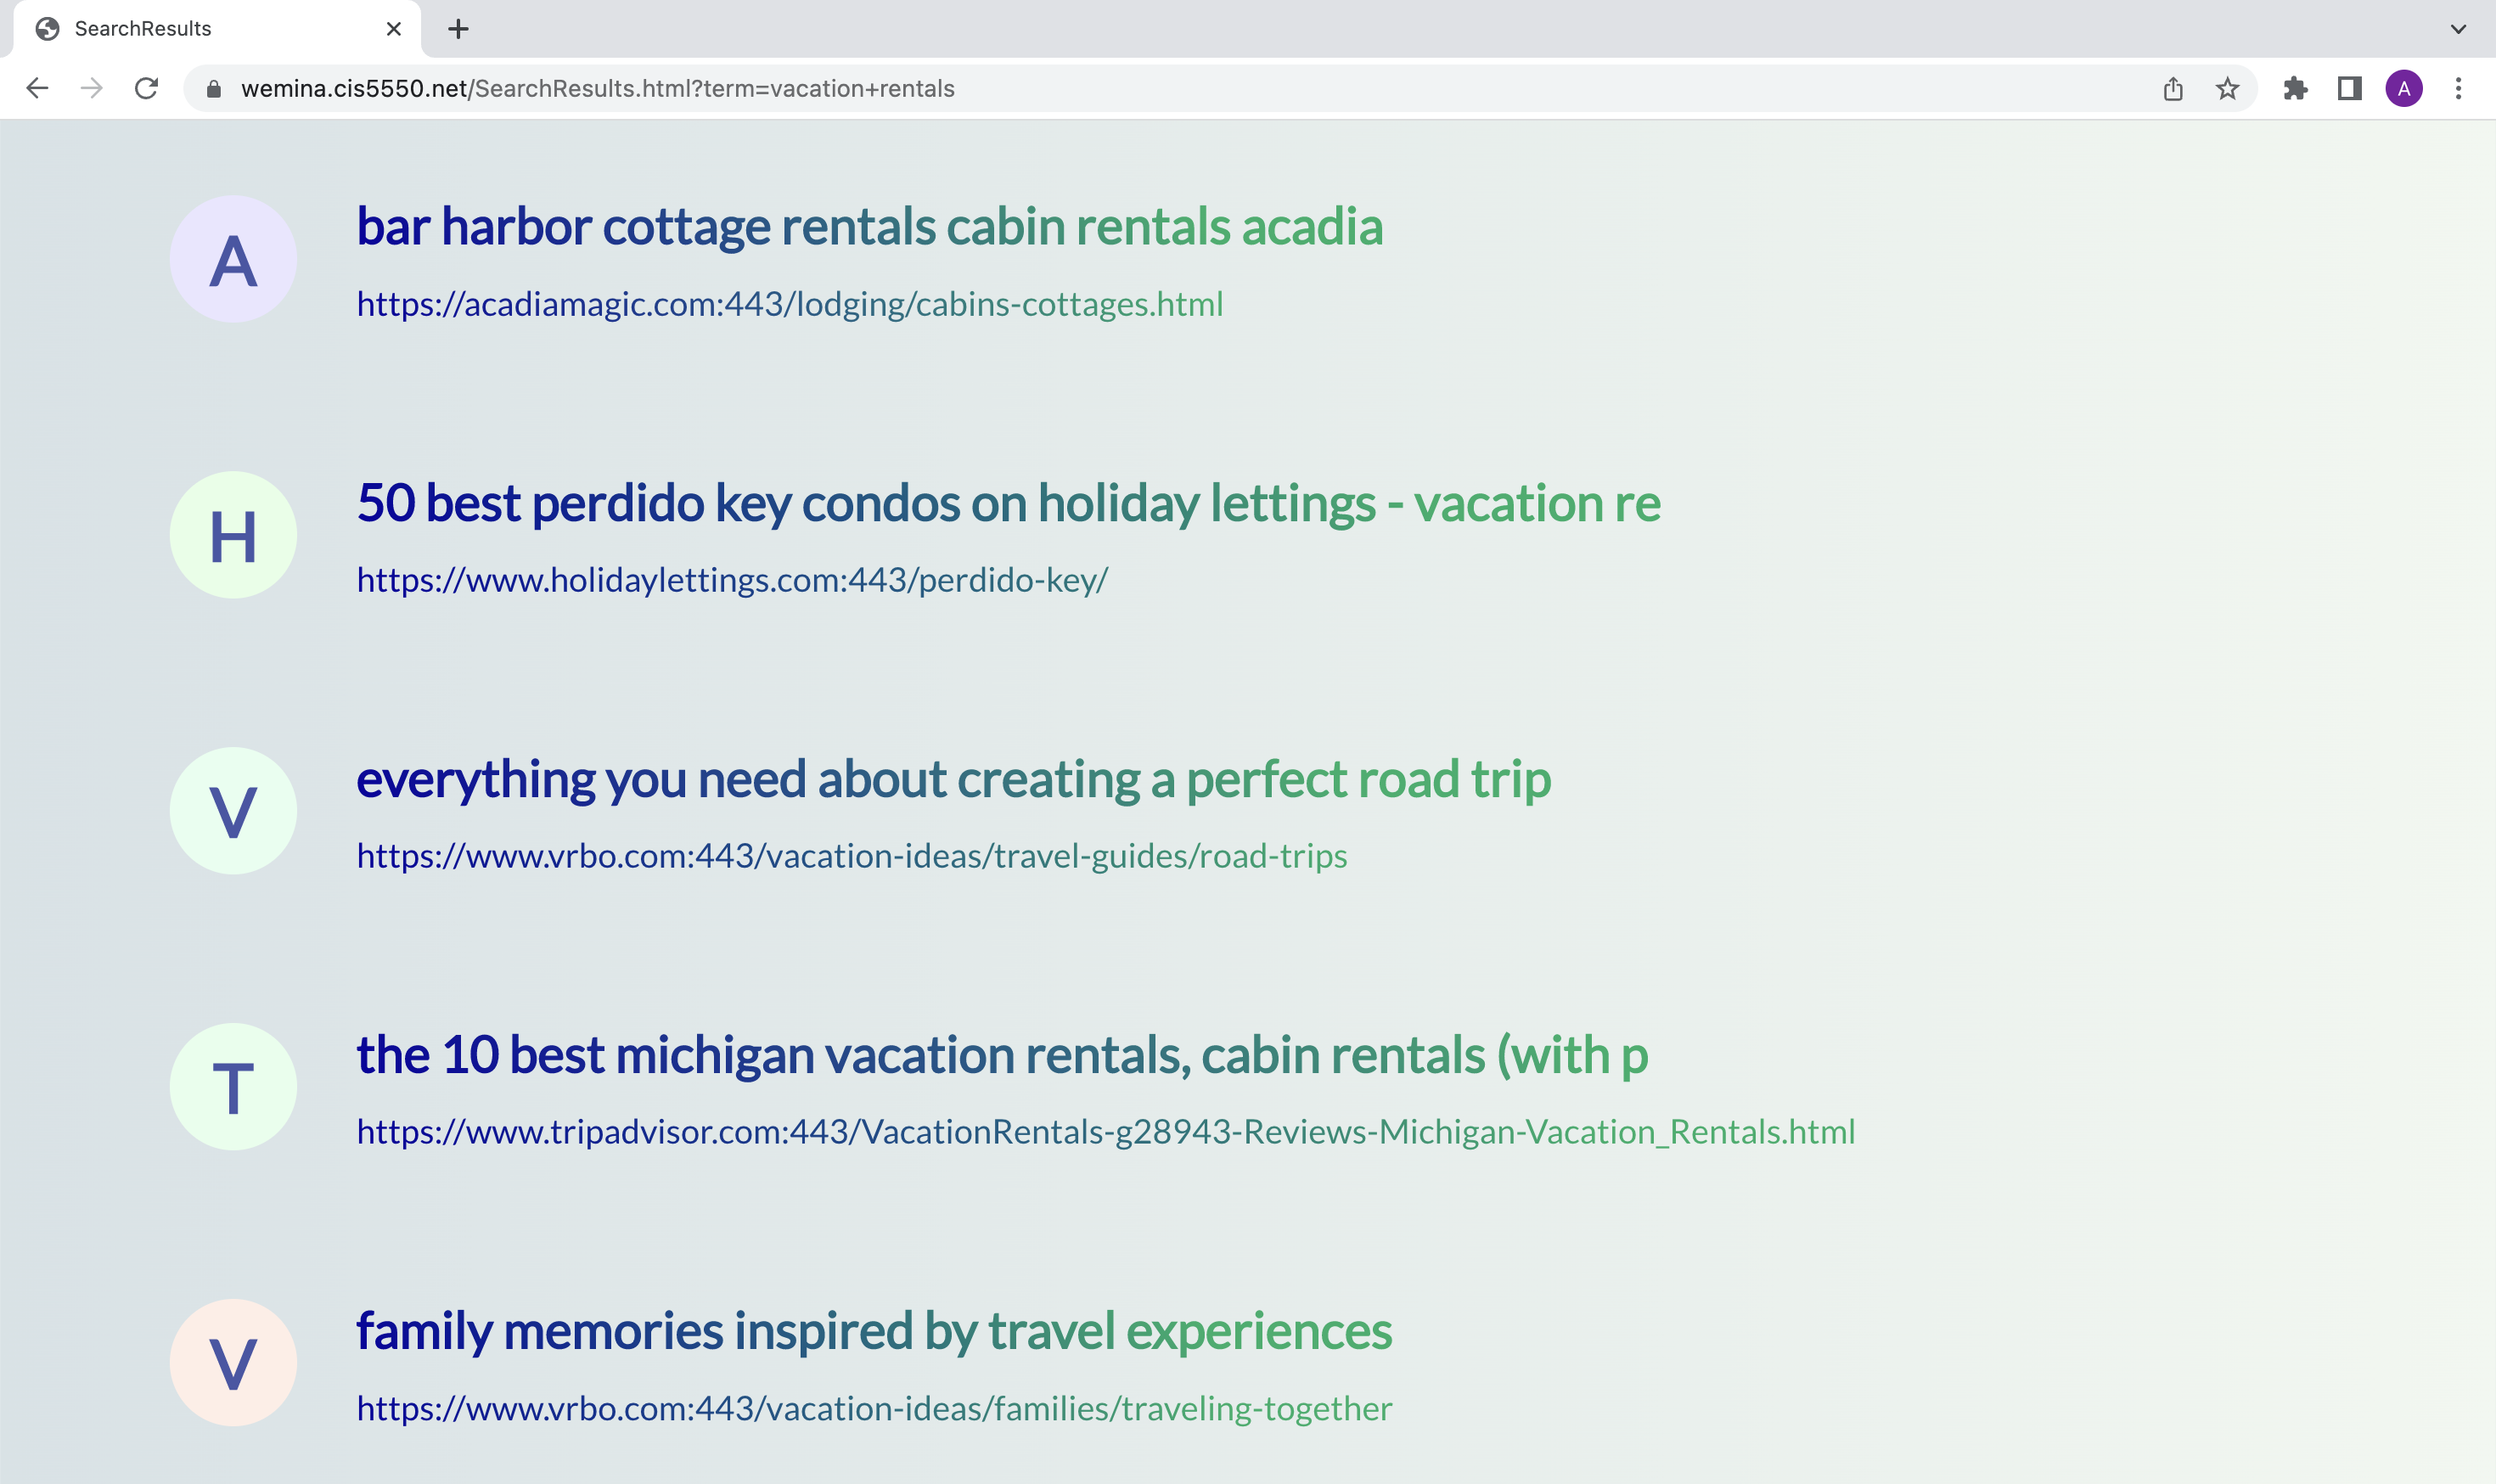Expand the tab search chevron
This screenshot has height=1484, width=2496.
tap(2458, 29)
